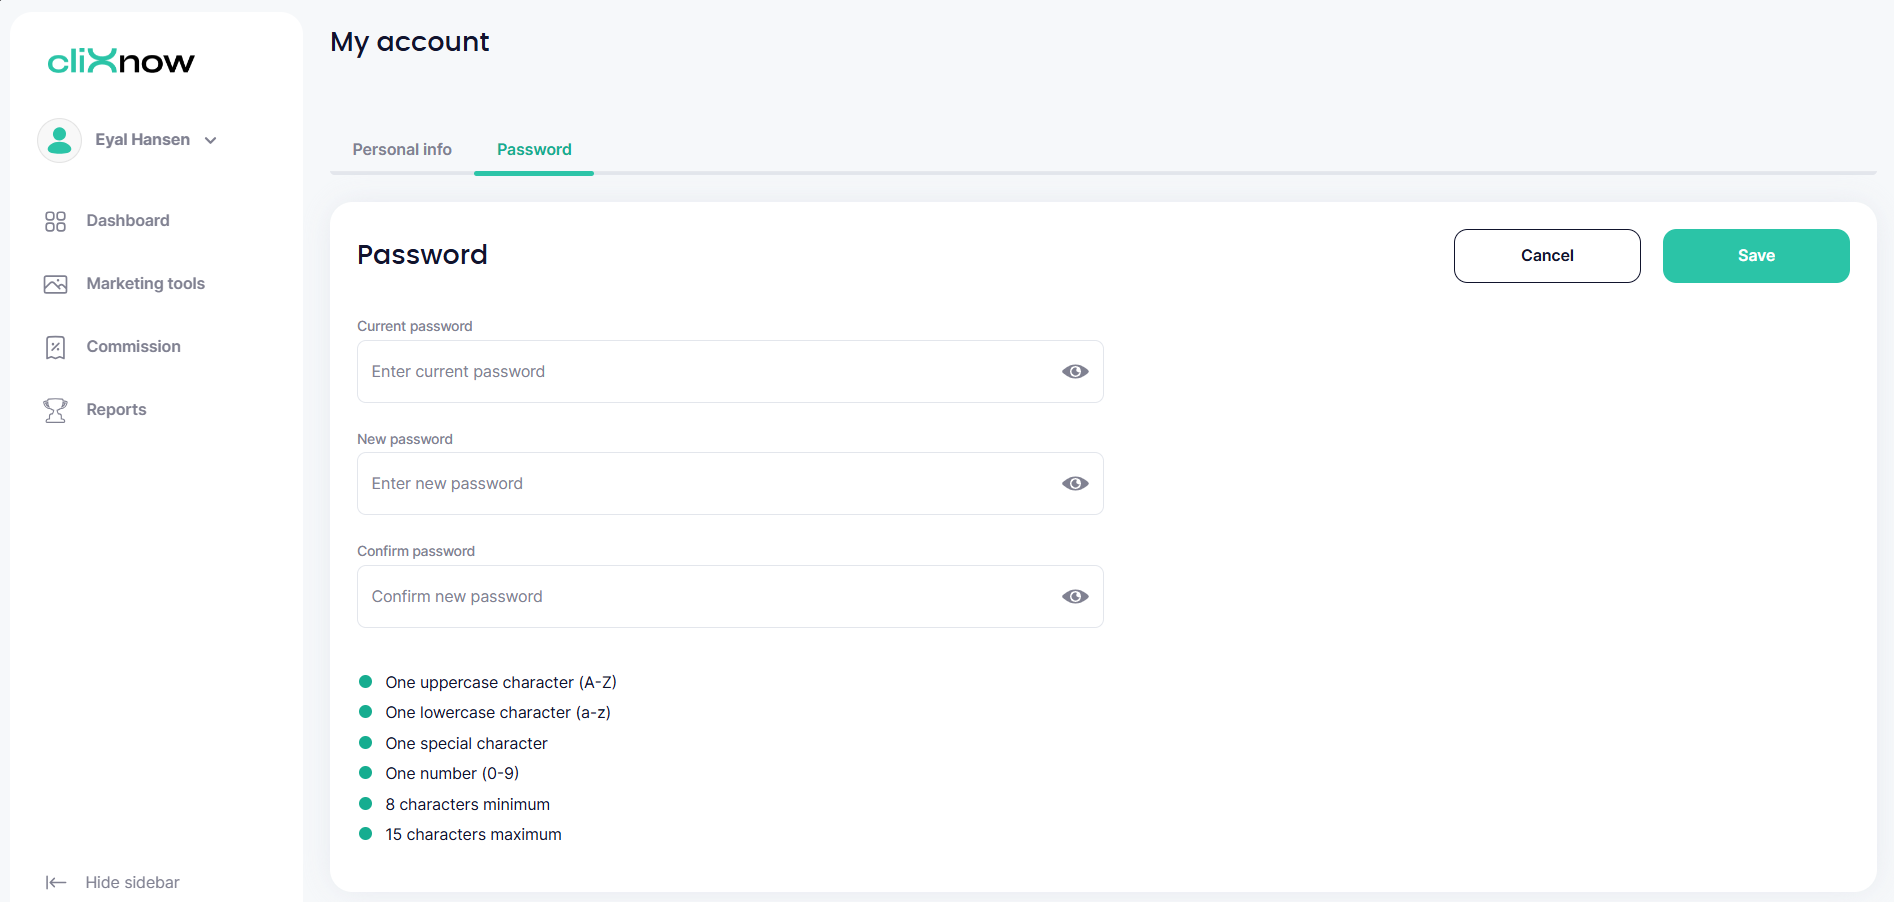Viewport: 1894px width, 902px height.
Task: Focus the Enter current password field
Action: pyautogui.click(x=700, y=372)
